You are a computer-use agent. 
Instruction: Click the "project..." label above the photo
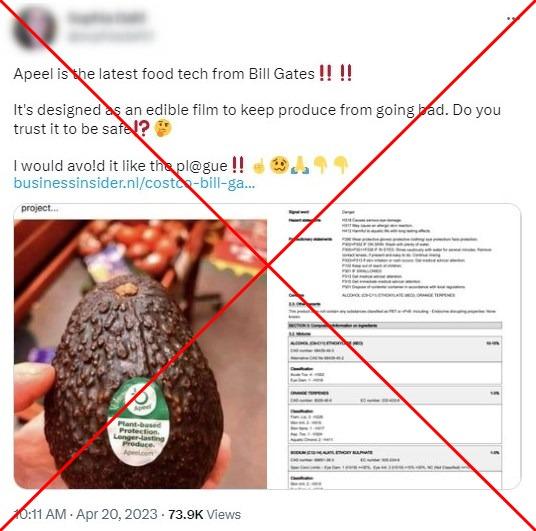tap(40, 208)
